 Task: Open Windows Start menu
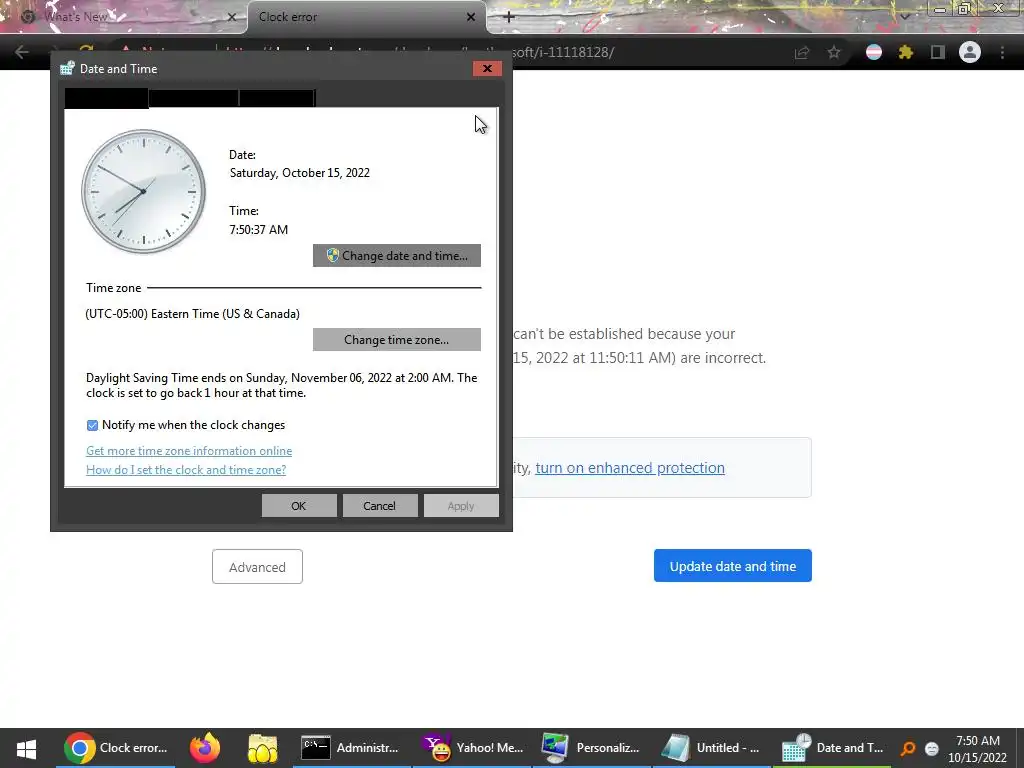(26, 748)
